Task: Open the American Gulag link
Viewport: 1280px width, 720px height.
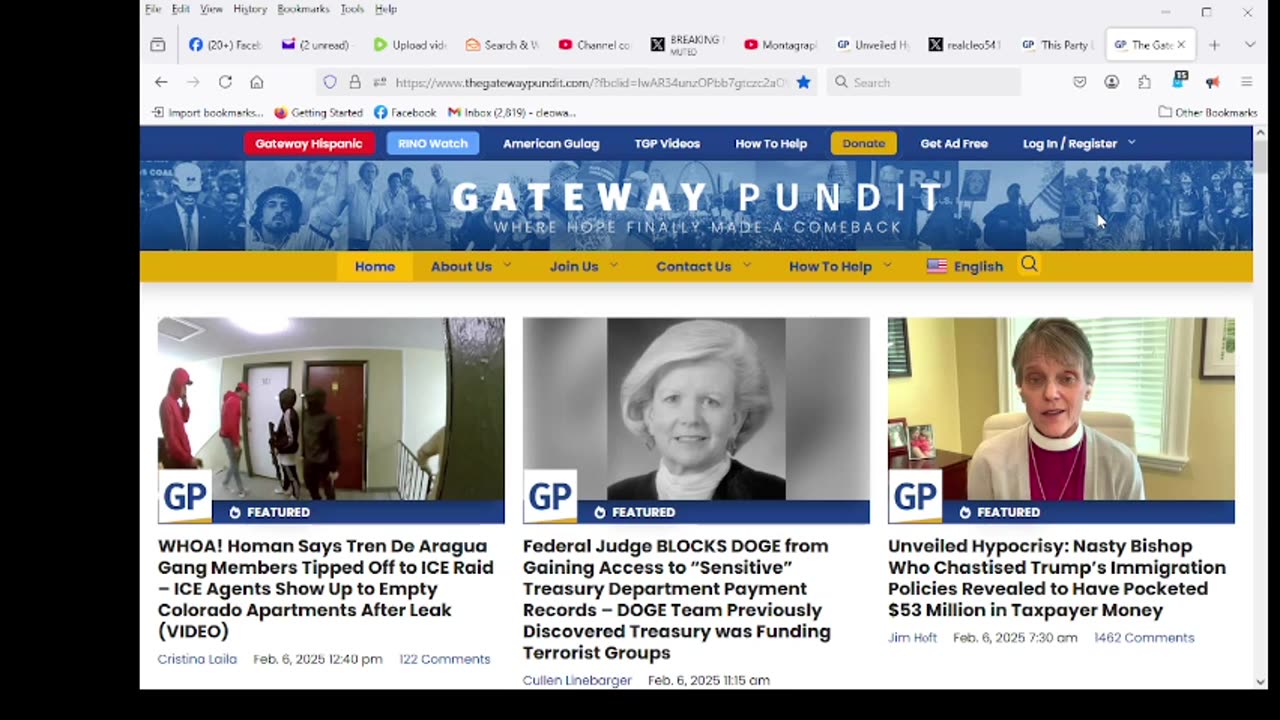Action: click(551, 143)
